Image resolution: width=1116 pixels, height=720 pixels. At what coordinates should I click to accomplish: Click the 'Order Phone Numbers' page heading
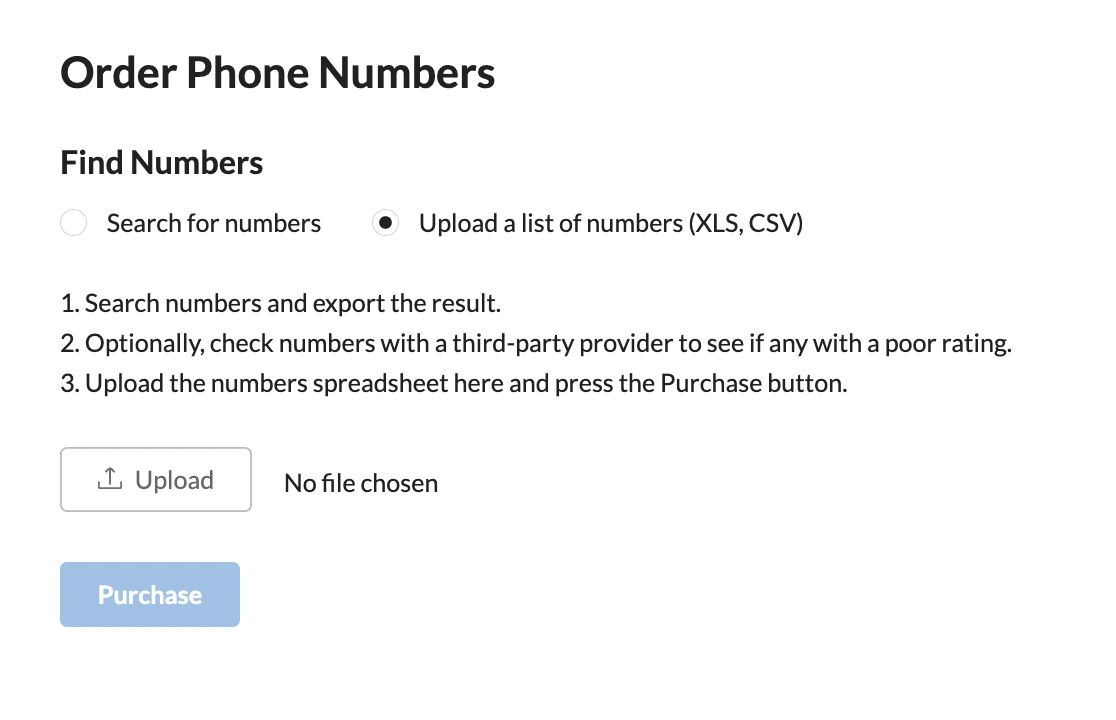278,73
